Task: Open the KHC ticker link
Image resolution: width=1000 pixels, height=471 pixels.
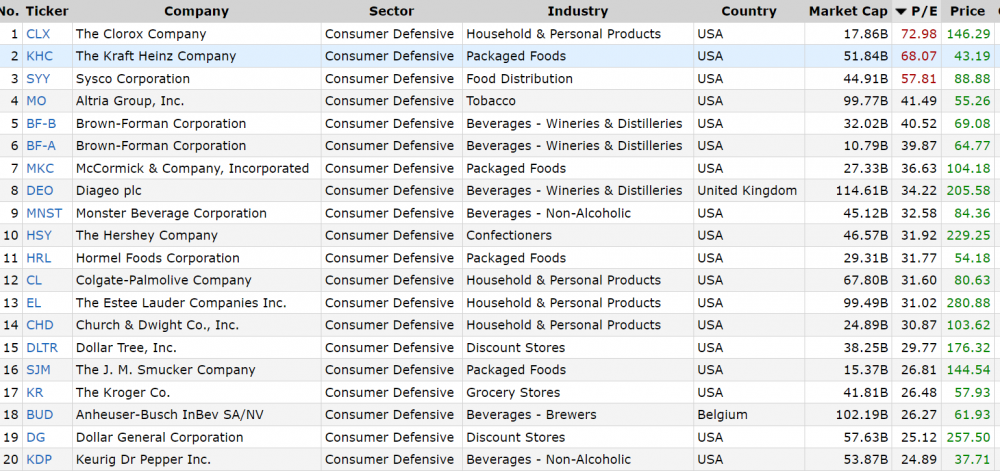Action: pos(40,56)
